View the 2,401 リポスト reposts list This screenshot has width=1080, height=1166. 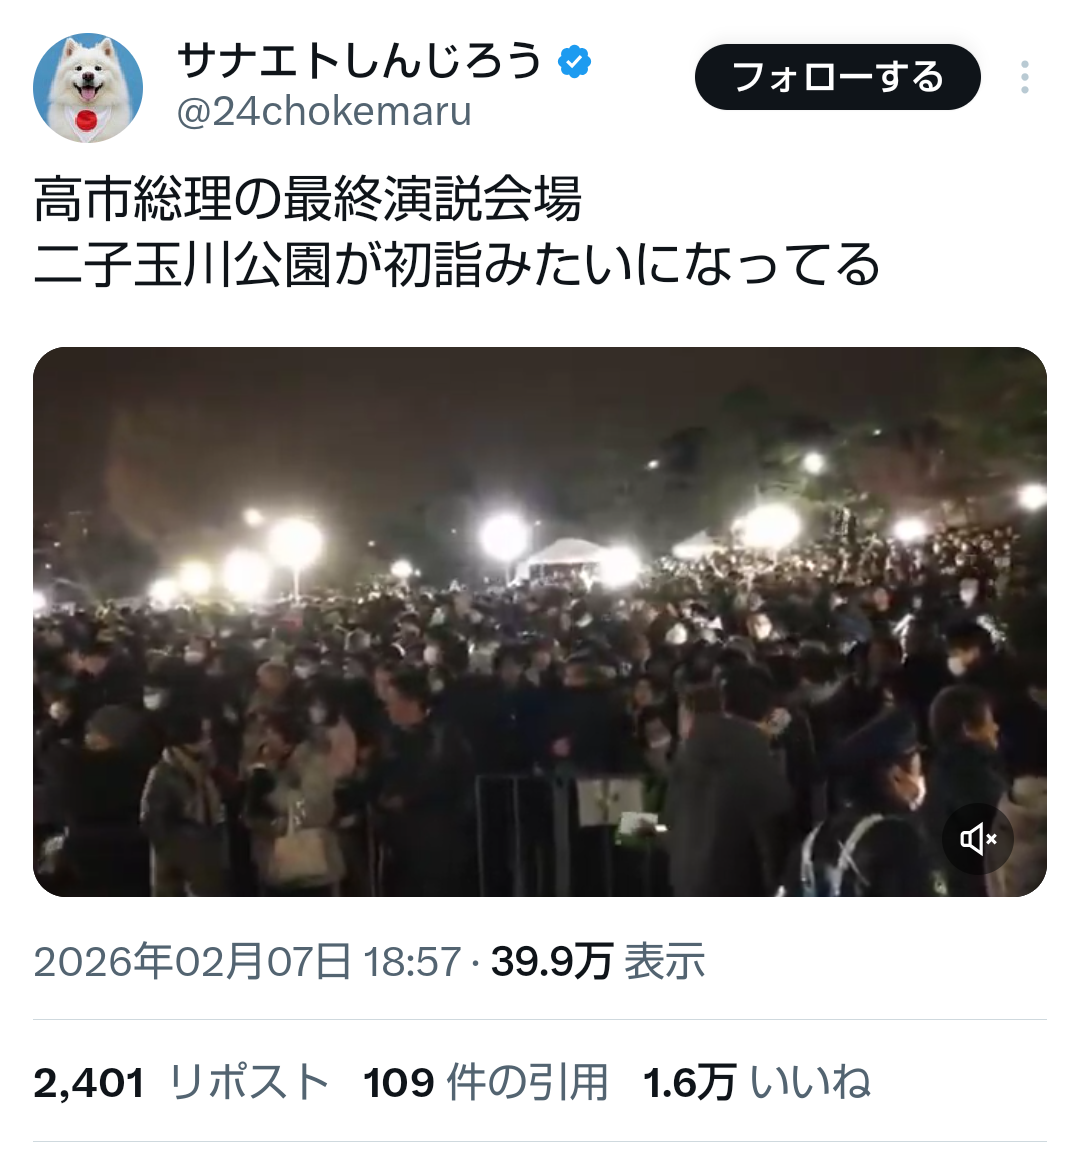pyautogui.click(x=181, y=1083)
